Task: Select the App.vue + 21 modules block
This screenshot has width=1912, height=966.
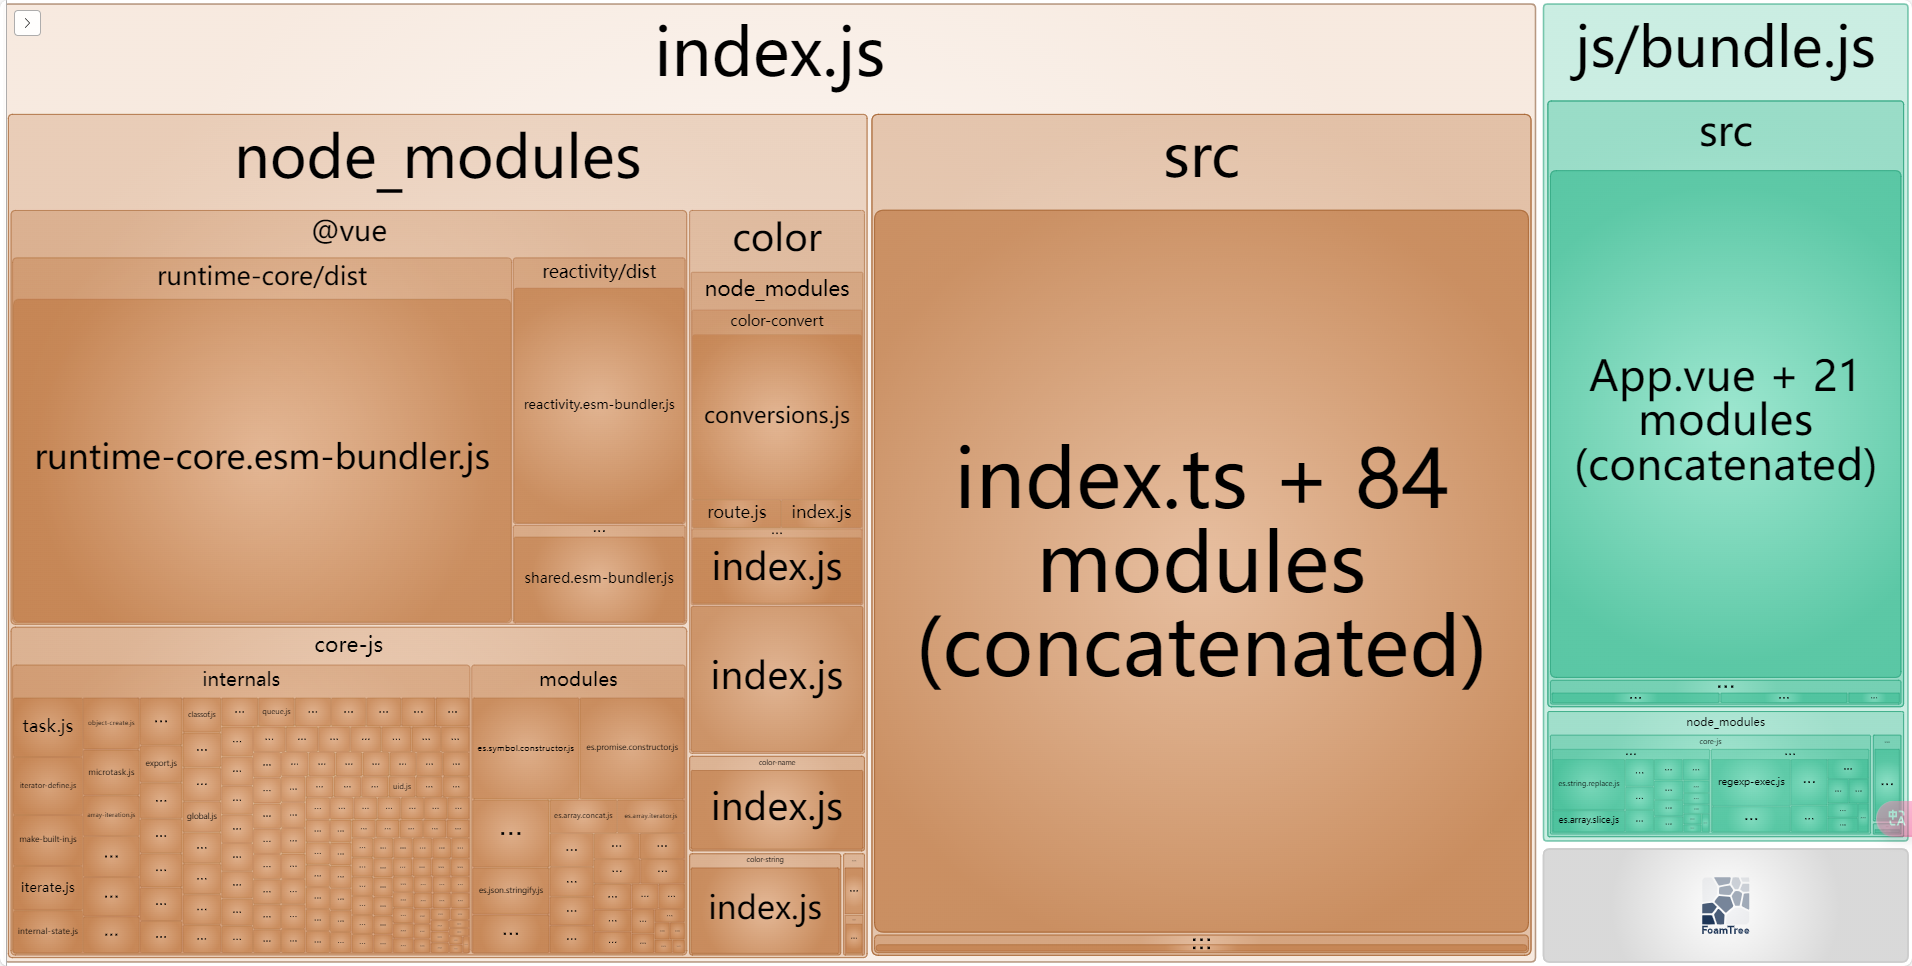Action: click(1725, 421)
